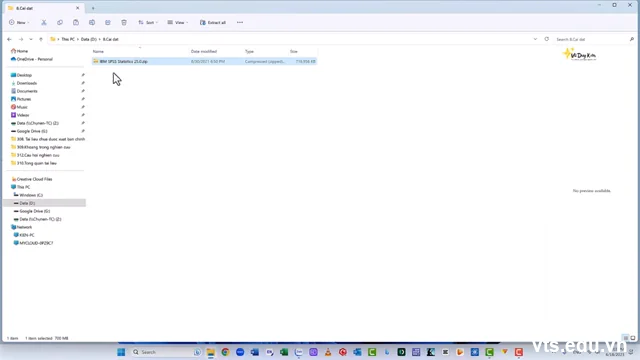Open Google Chrome from the taskbar
The height and width of the screenshot is (360, 640).
point(225,352)
